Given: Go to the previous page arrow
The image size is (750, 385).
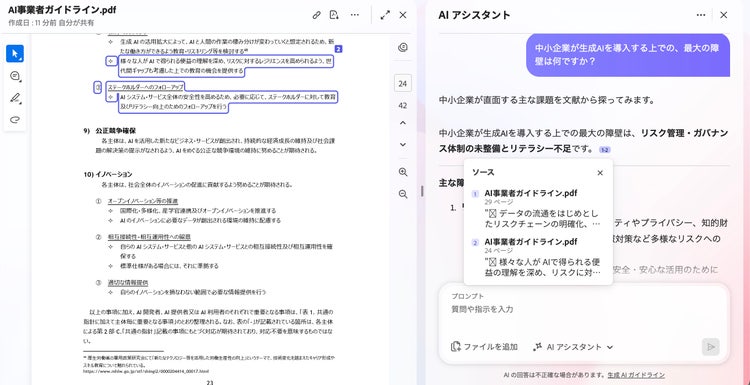Looking at the screenshot, I should point(403,123).
